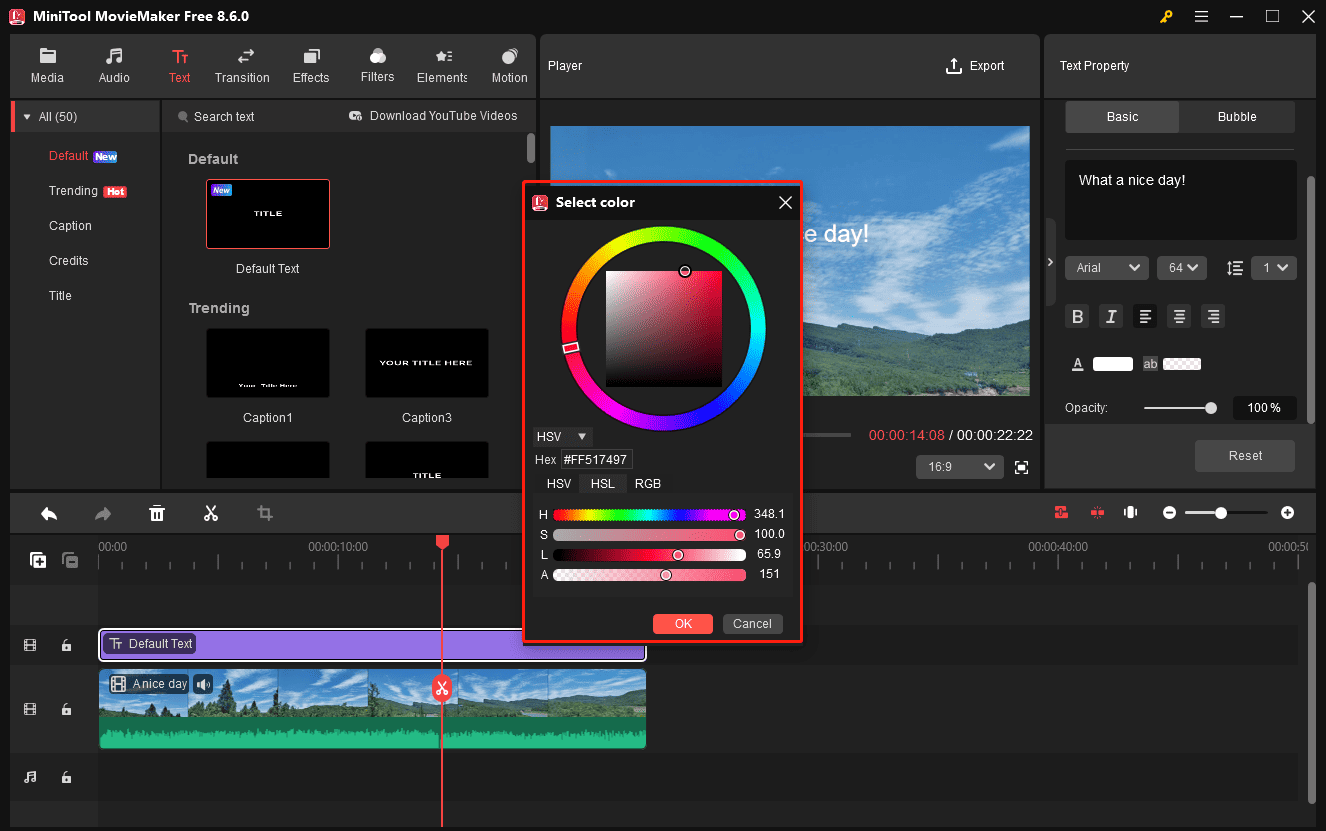Undo the last action
The height and width of the screenshot is (831, 1326).
click(49, 513)
